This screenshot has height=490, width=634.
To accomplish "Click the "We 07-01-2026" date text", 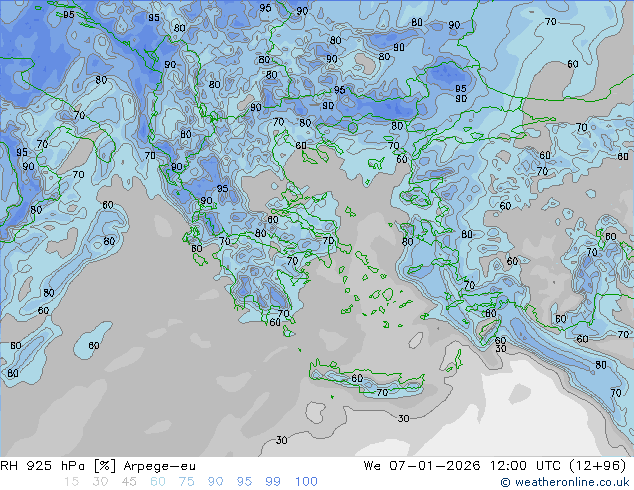I will (422, 466).
